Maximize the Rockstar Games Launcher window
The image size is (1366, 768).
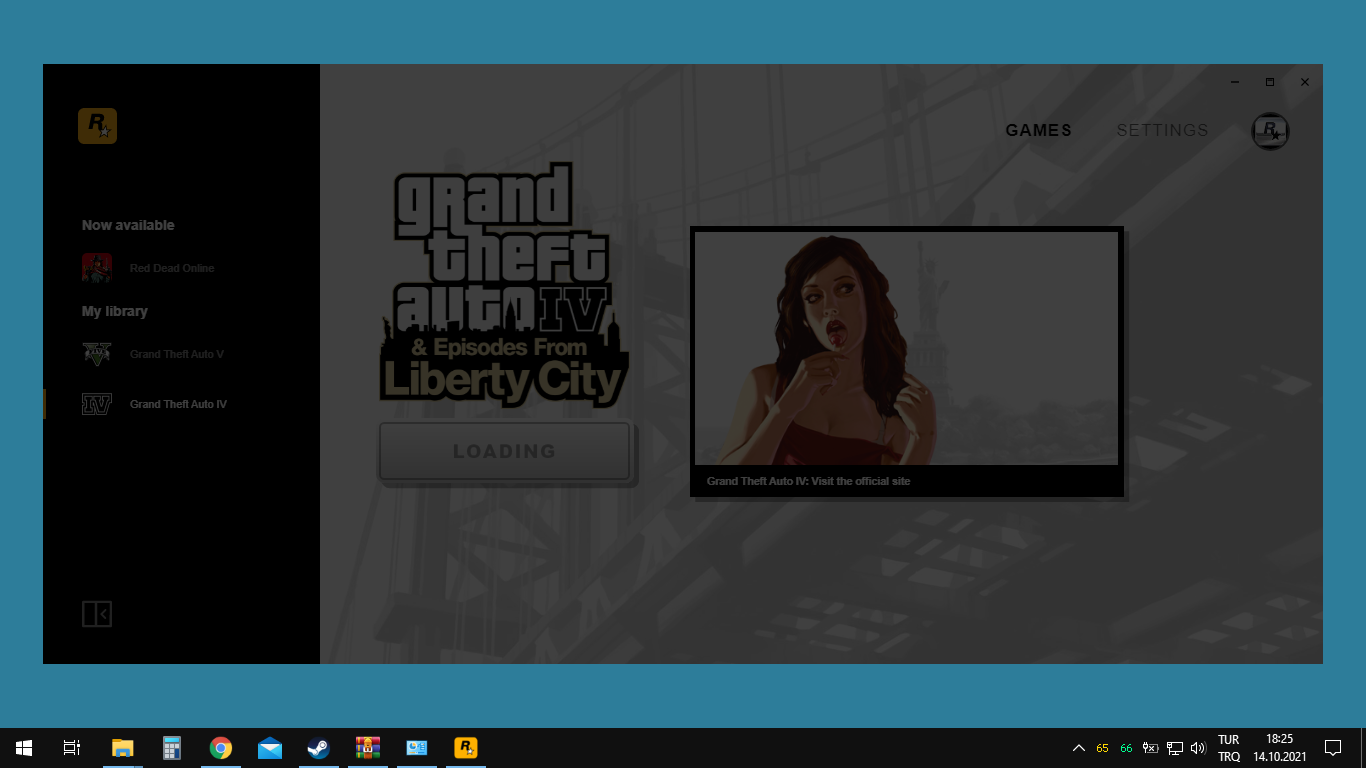1270,82
